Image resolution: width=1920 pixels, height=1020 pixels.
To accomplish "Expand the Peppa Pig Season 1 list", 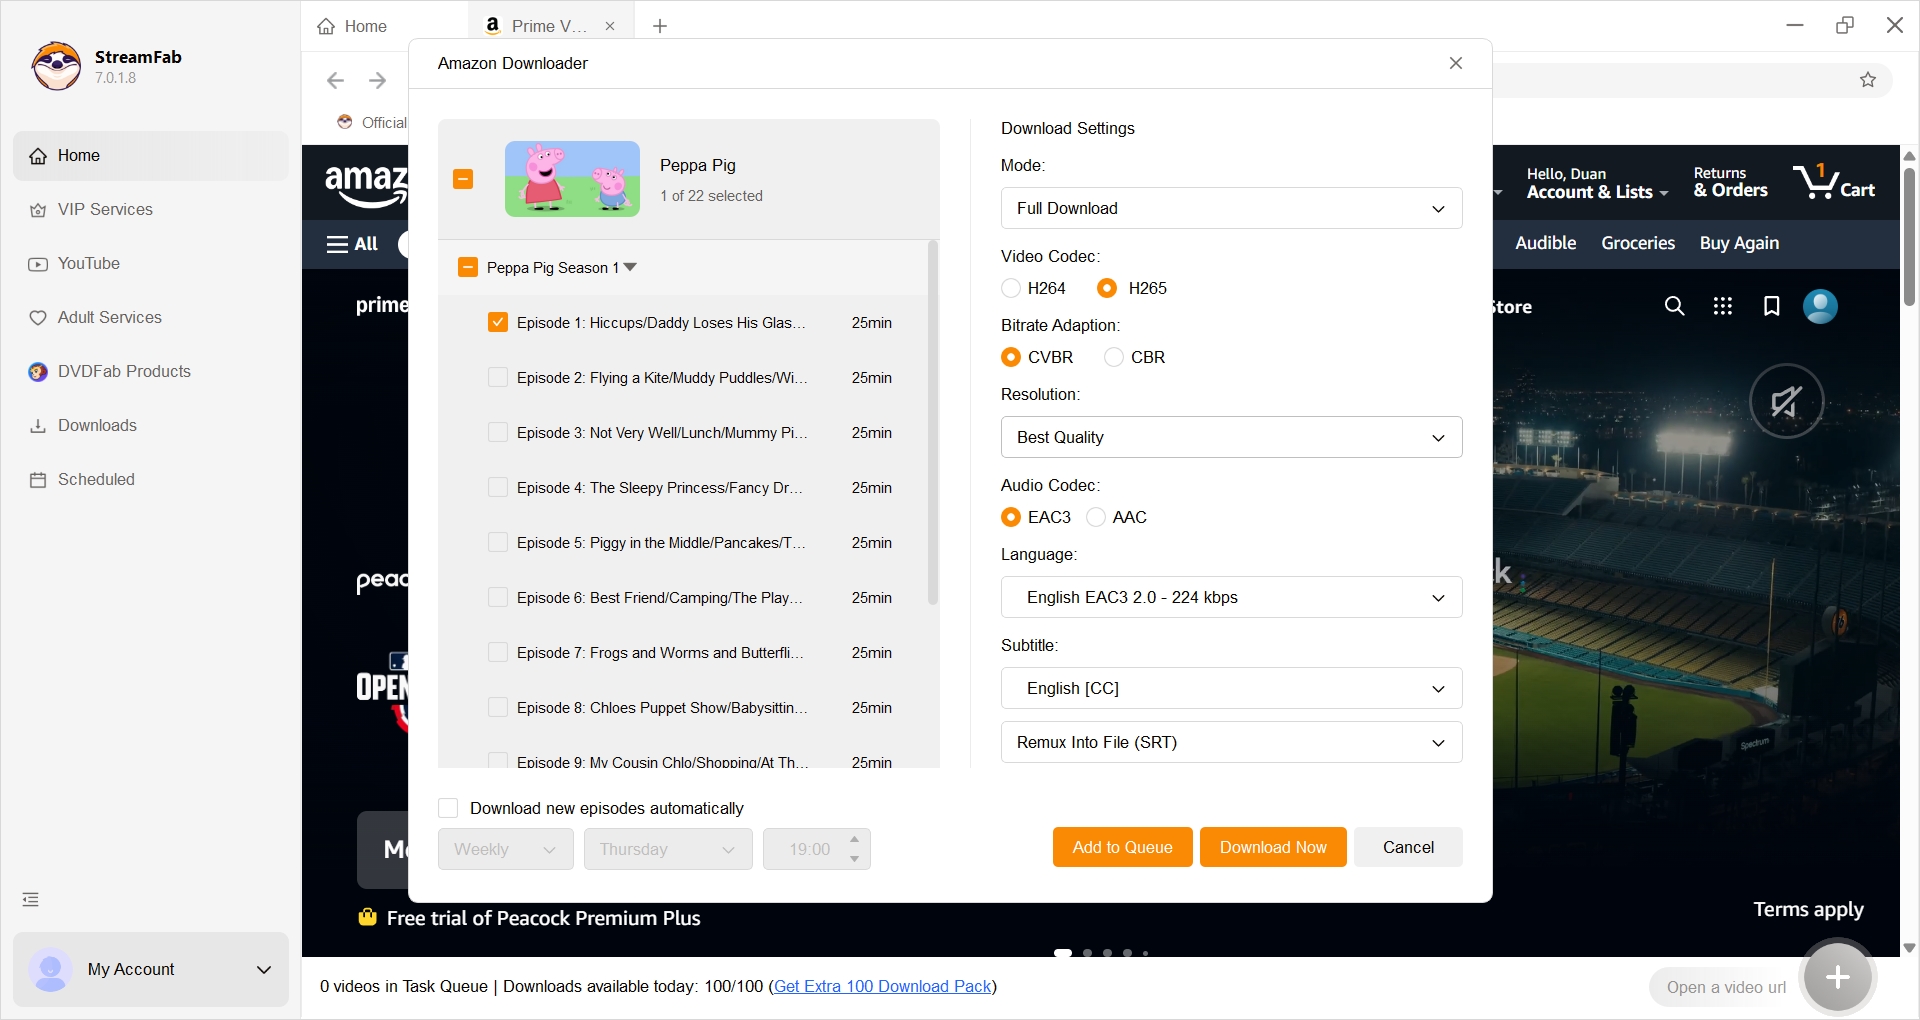I will tap(630, 267).
